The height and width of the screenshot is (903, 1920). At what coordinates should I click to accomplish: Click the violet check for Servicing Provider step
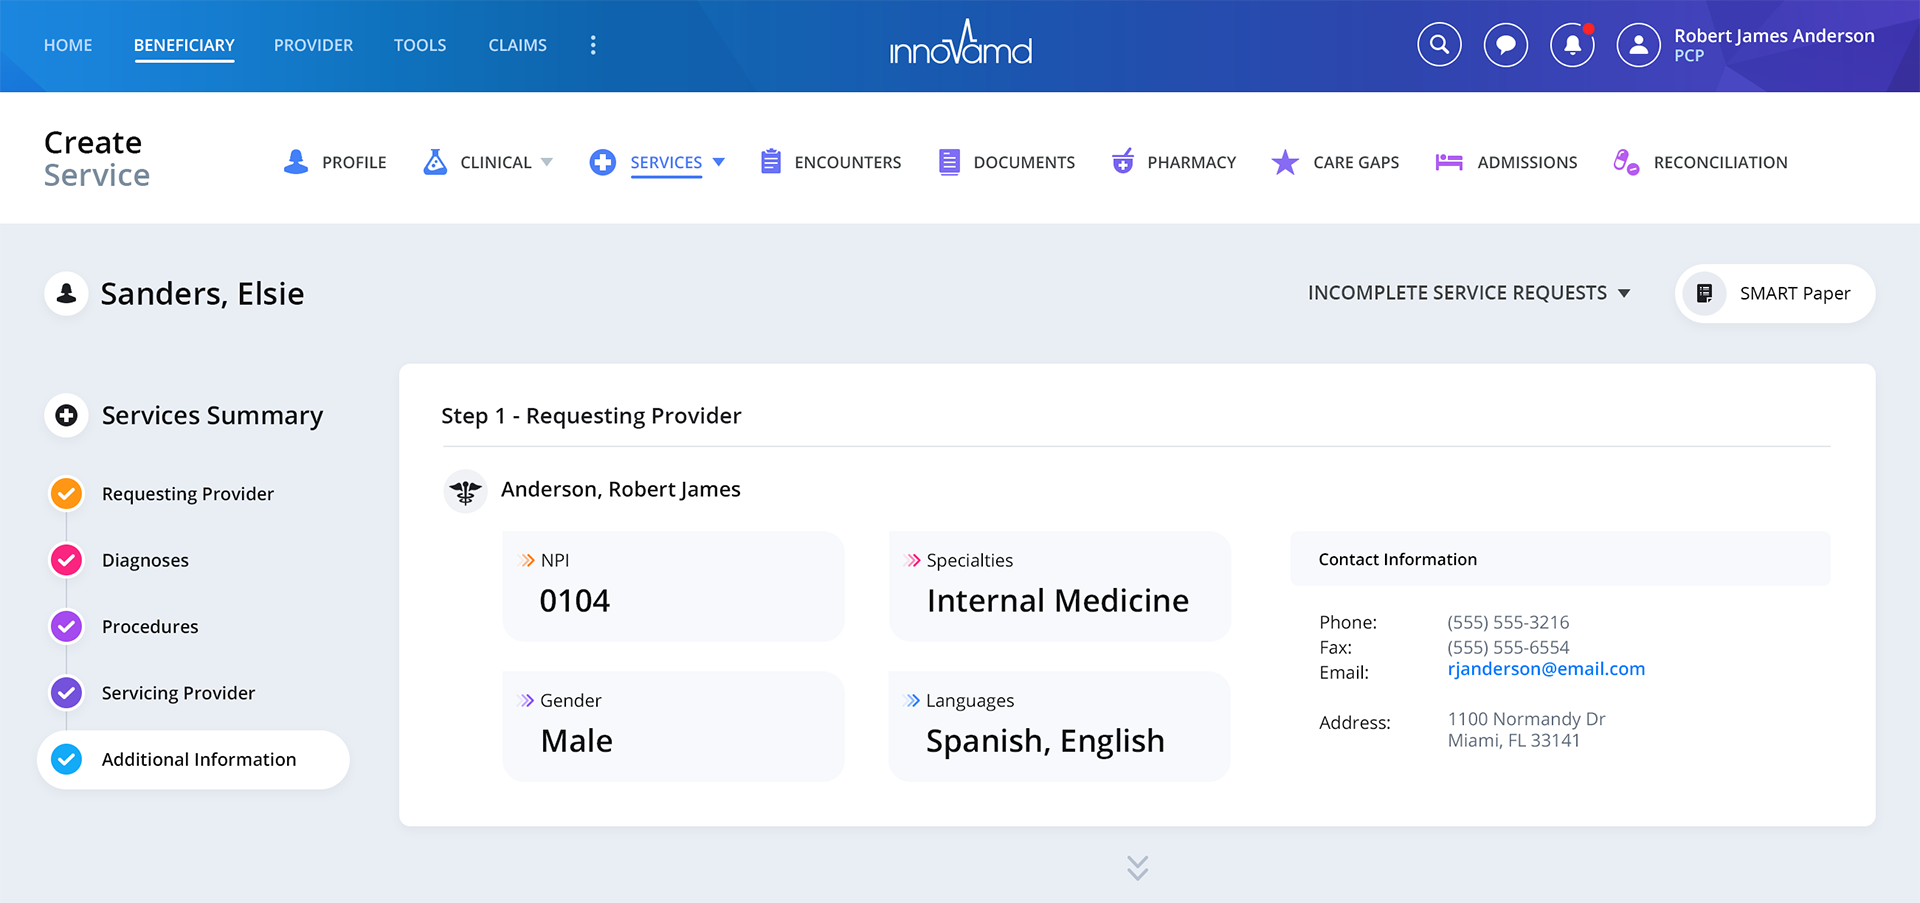[66, 693]
